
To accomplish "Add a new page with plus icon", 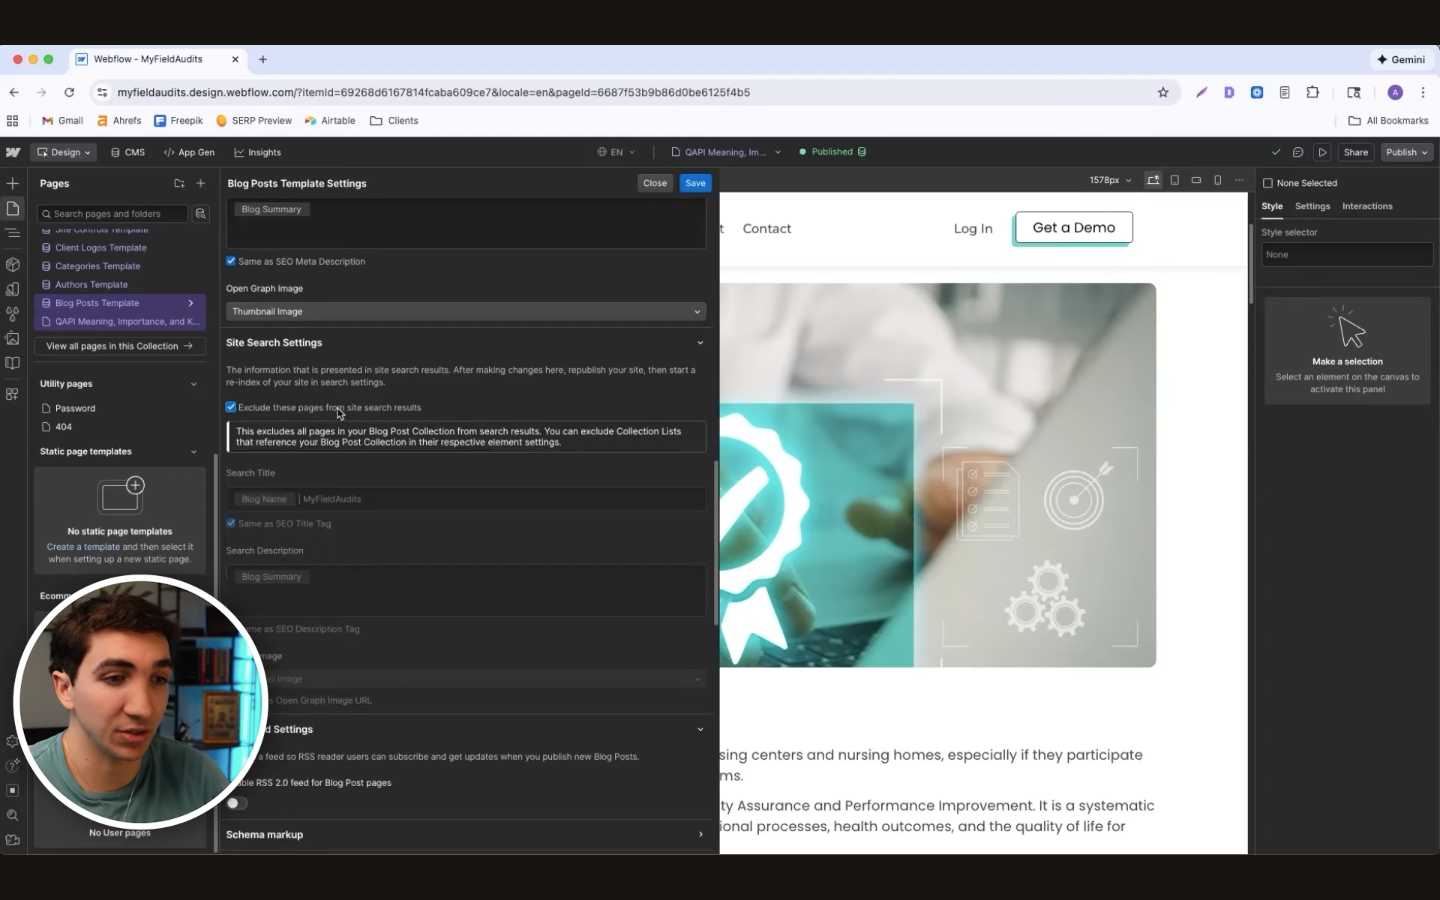I will [201, 183].
